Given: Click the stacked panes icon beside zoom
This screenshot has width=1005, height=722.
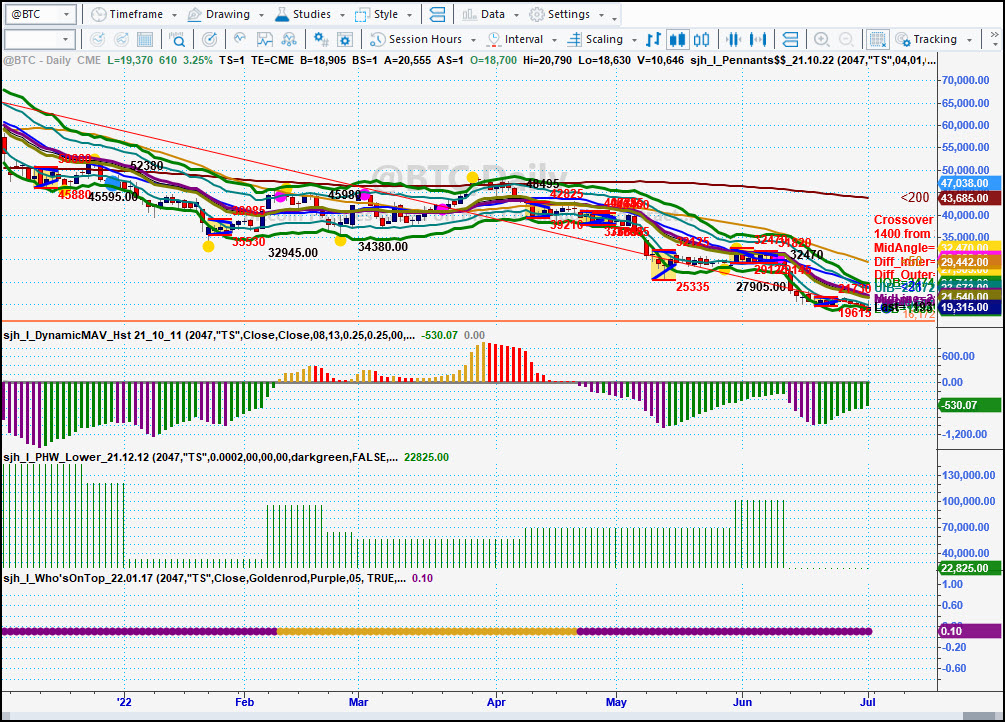Looking at the screenshot, I should tap(790, 40).
